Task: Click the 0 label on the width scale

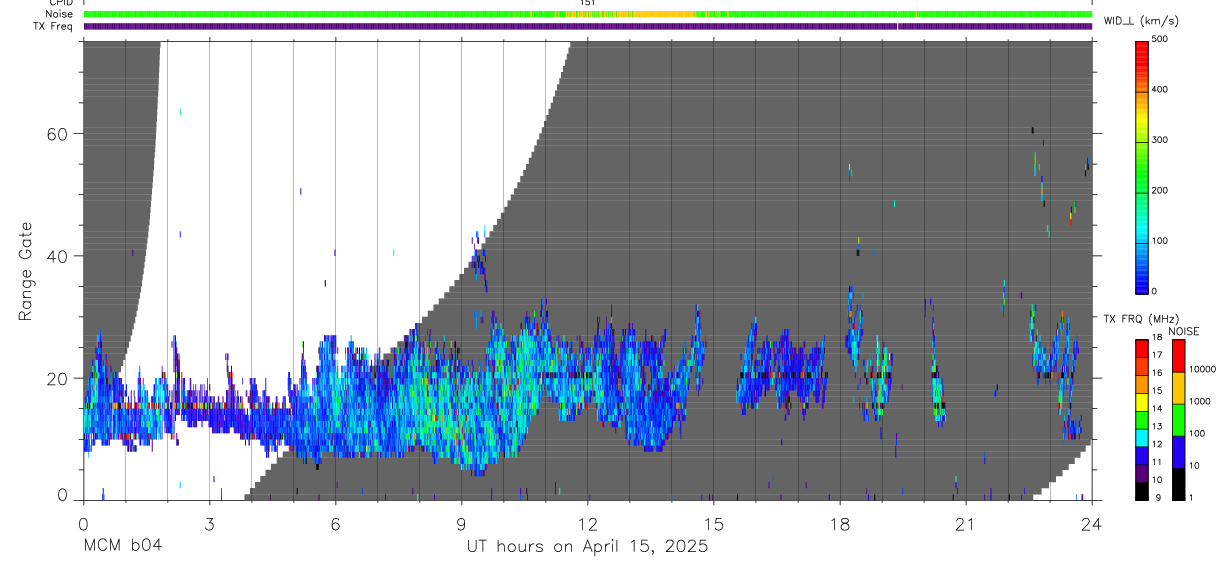Action: [x=1155, y=291]
